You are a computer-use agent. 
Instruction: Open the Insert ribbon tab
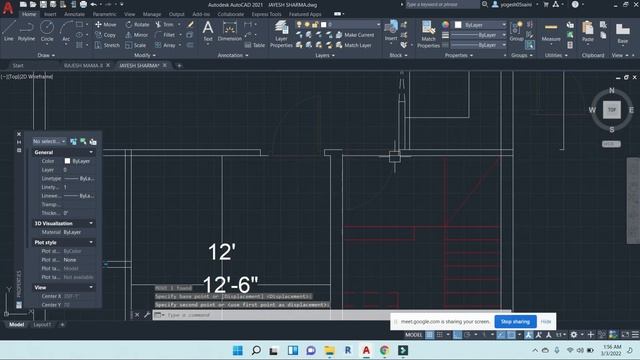tap(50, 14)
